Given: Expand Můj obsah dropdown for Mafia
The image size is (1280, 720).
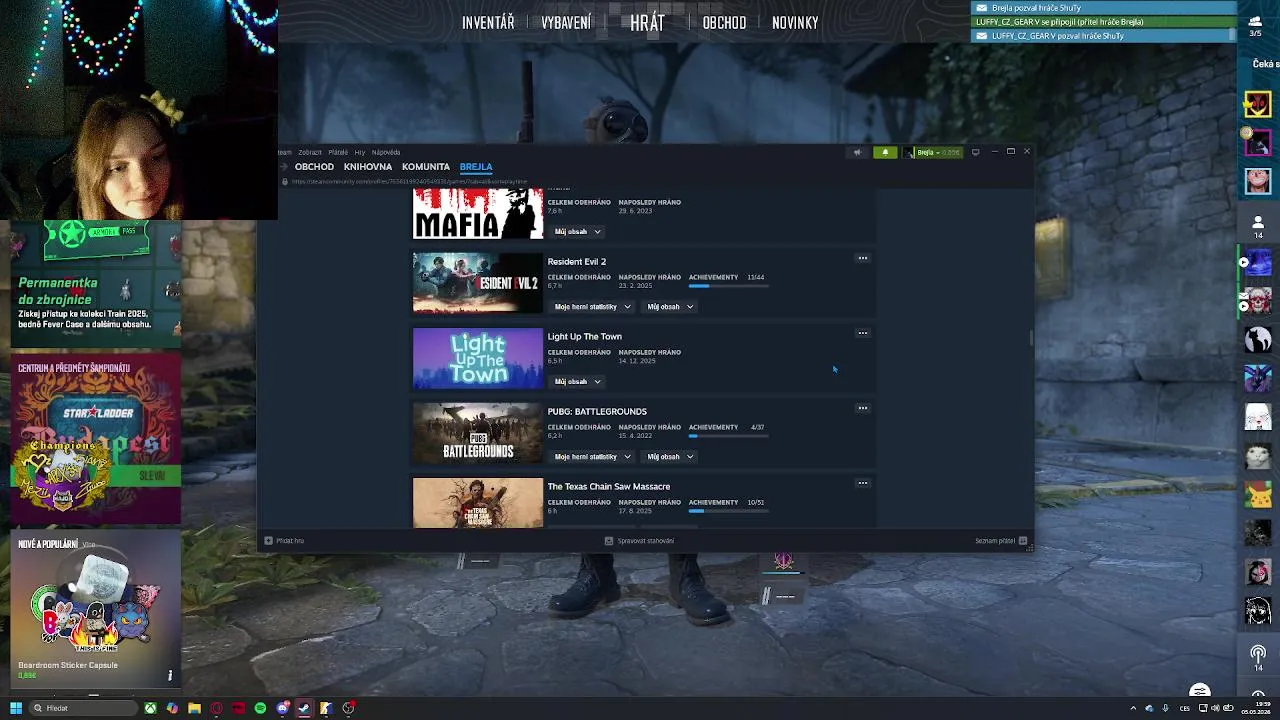Looking at the screenshot, I should [x=578, y=232].
